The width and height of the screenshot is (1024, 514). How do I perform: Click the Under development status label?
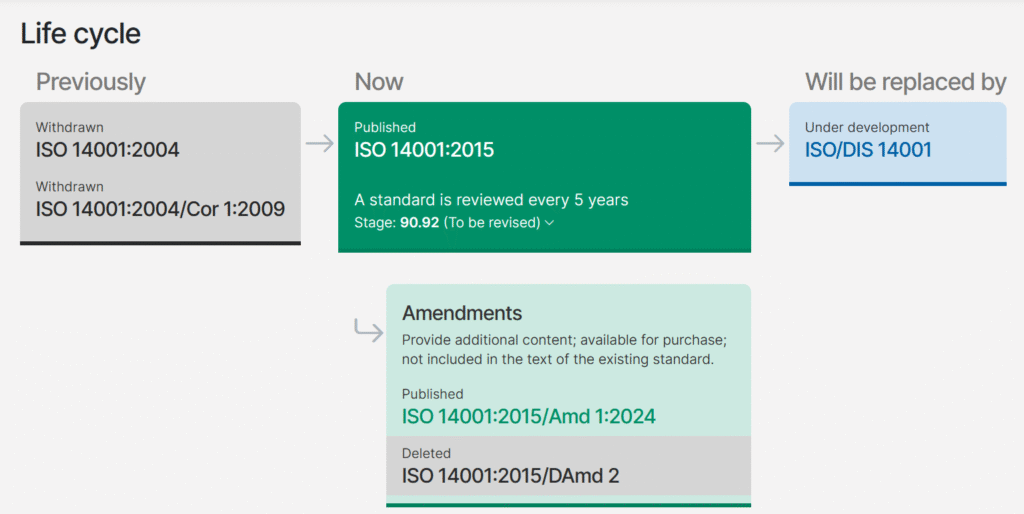tap(867, 127)
